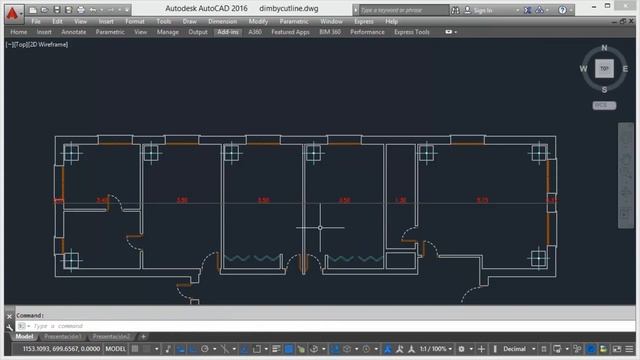The height and width of the screenshot is (360, 640).
Task: Click the Plot printer icon
Action: [x=81, y=10]
